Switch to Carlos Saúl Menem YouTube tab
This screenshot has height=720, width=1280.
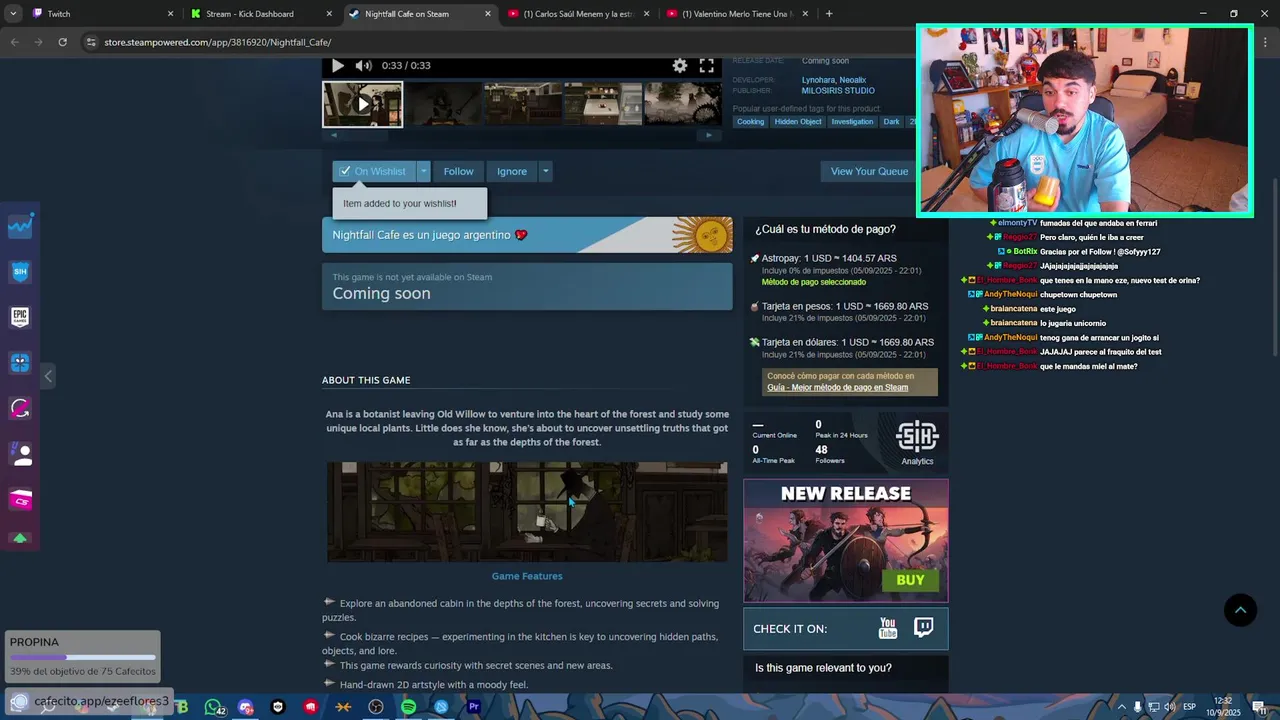click(x=579, y=14)
